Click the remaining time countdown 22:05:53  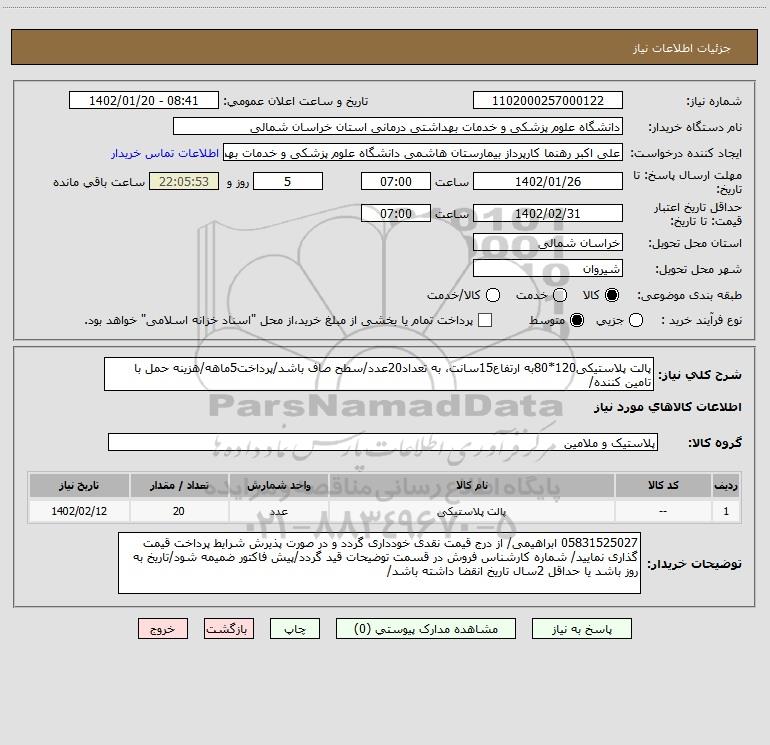point(184,181)
